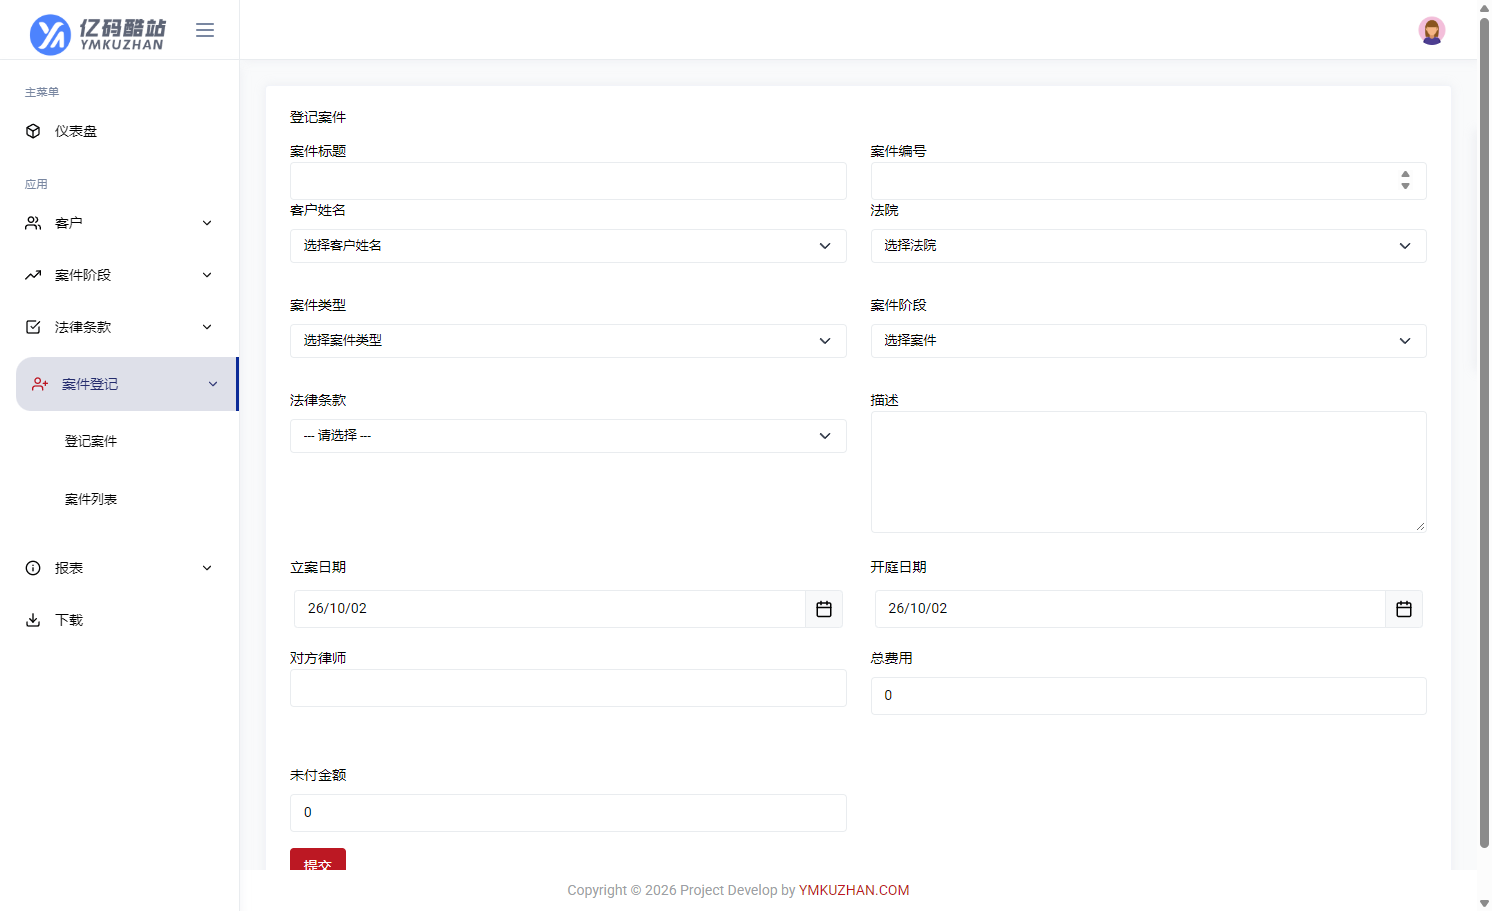The height and width of the screenshot is (911, 1492).
Task: Click the 应用 section label
Action: pos(36,184)
